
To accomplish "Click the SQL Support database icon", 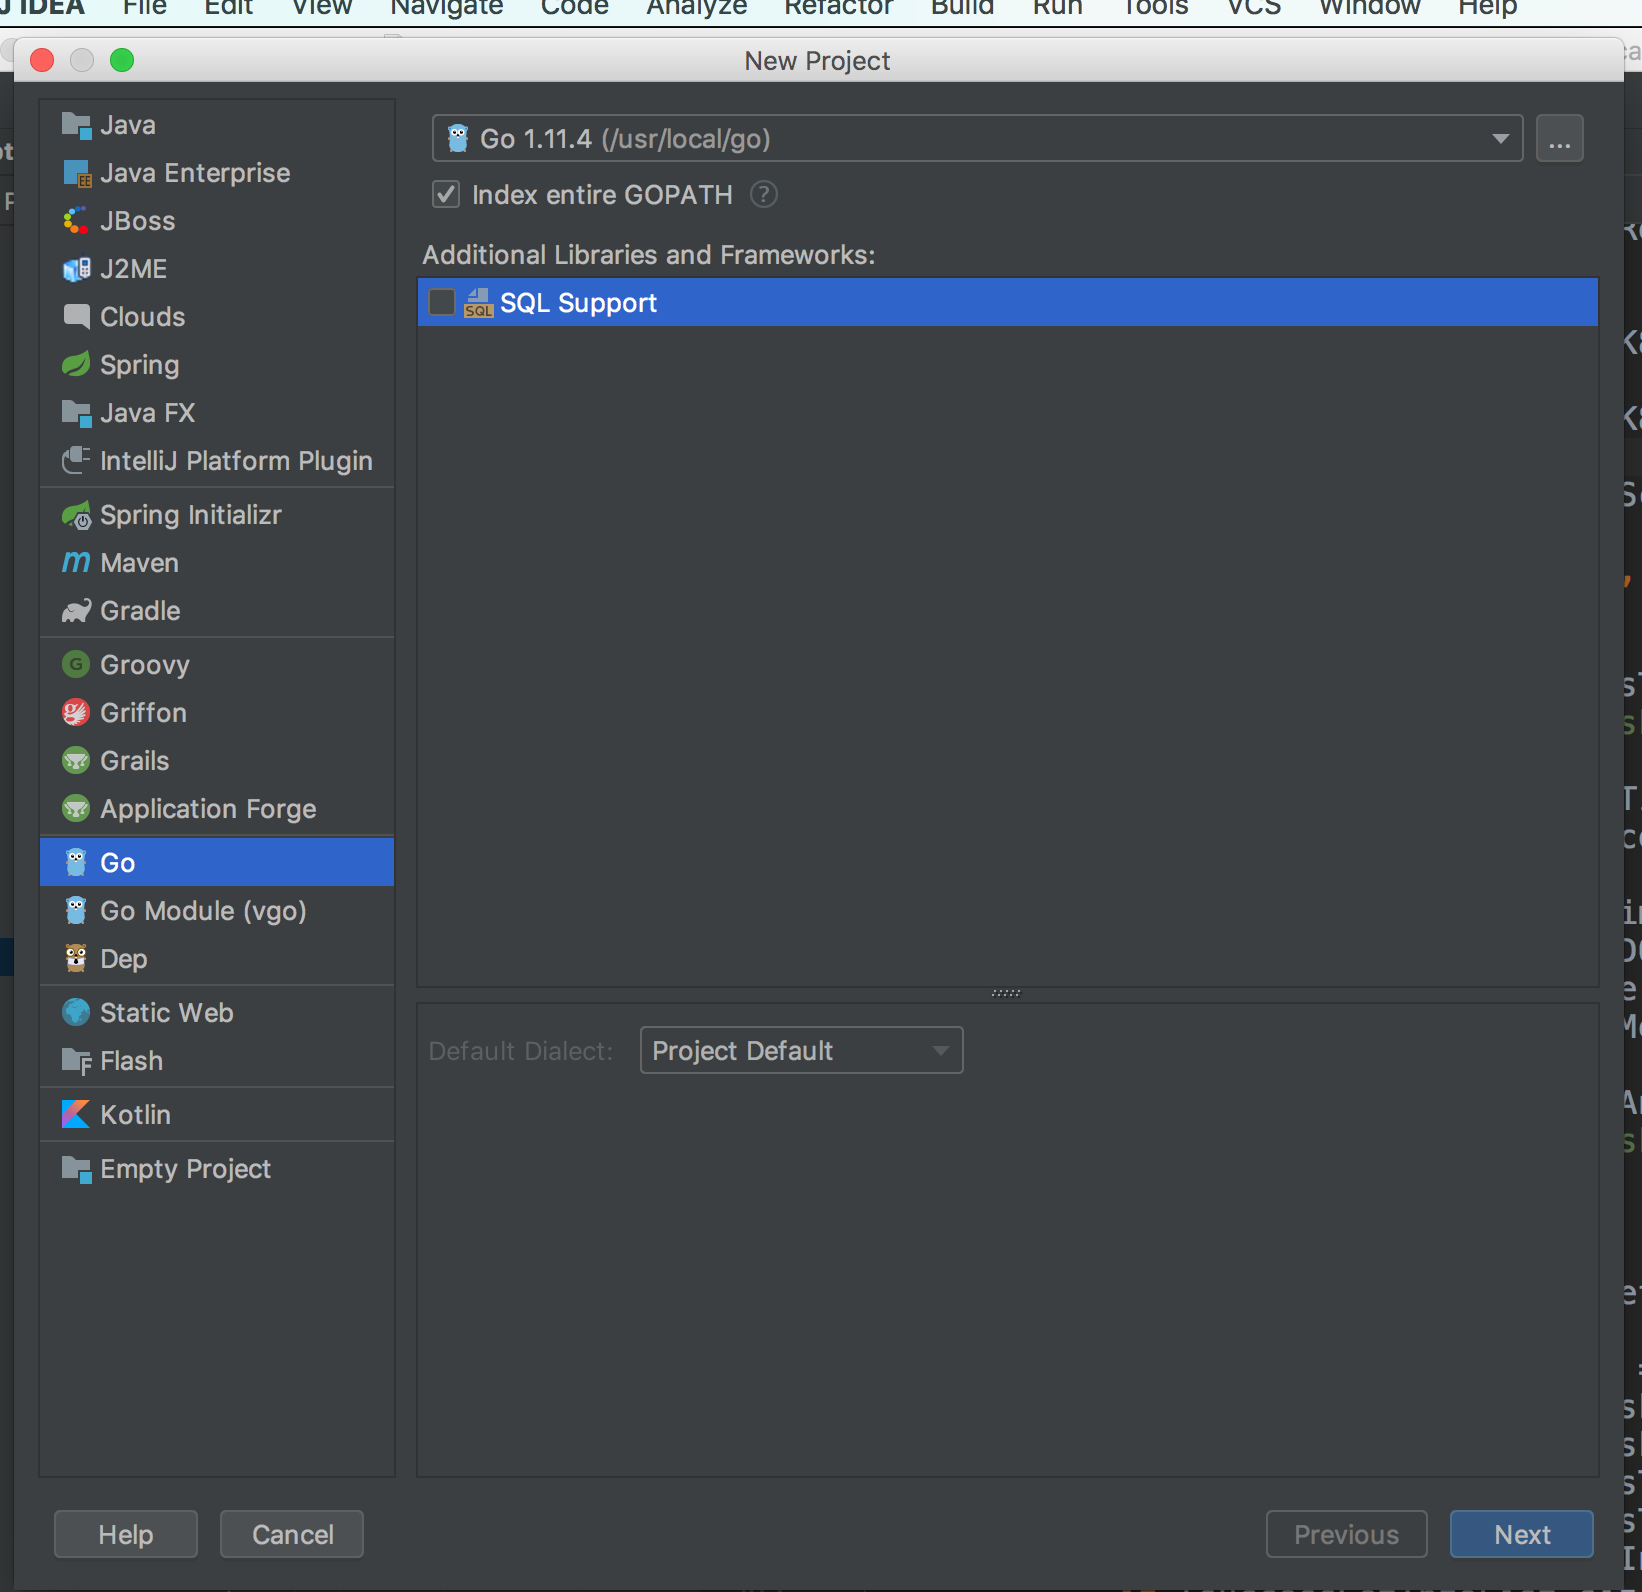I will click(x=479, y=303).
